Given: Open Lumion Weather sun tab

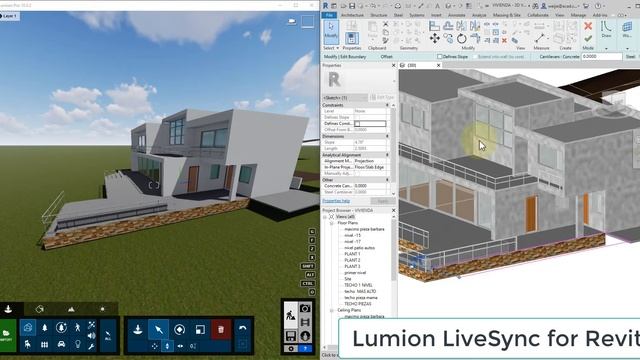Looking at the screenshot, I should 102,309.
